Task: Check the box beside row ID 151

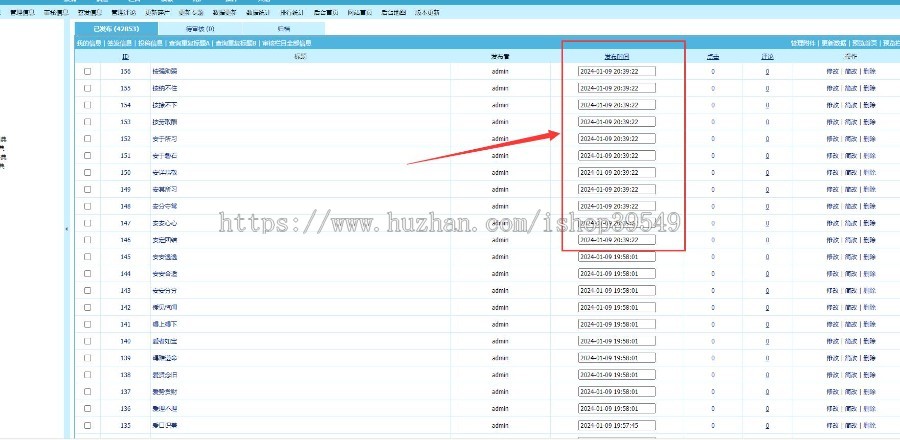Action: [87, 155]
